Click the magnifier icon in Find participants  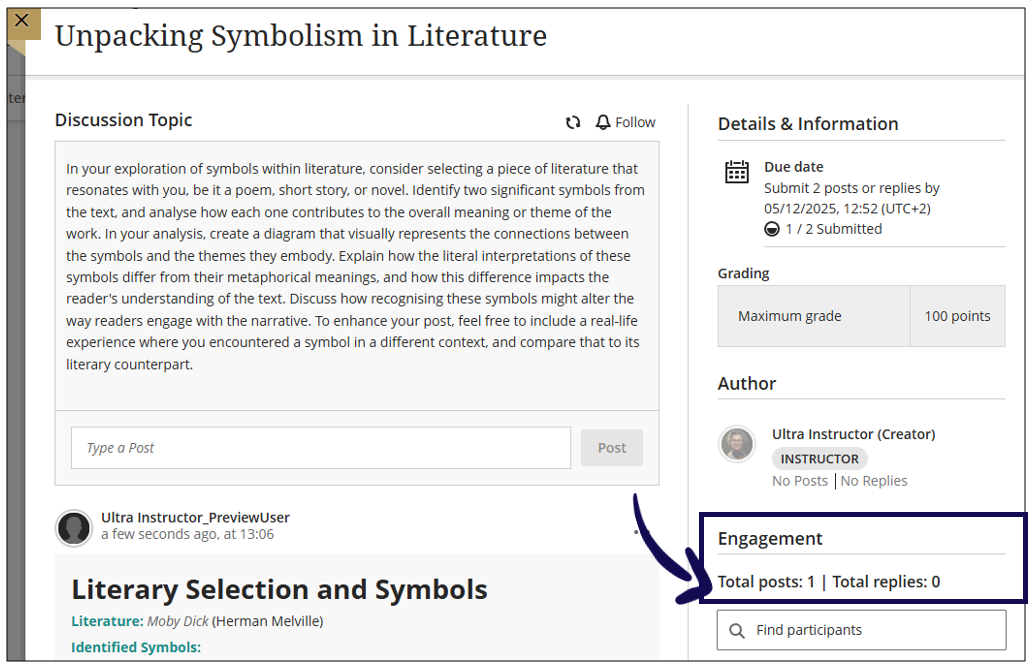tap(737, 631)
